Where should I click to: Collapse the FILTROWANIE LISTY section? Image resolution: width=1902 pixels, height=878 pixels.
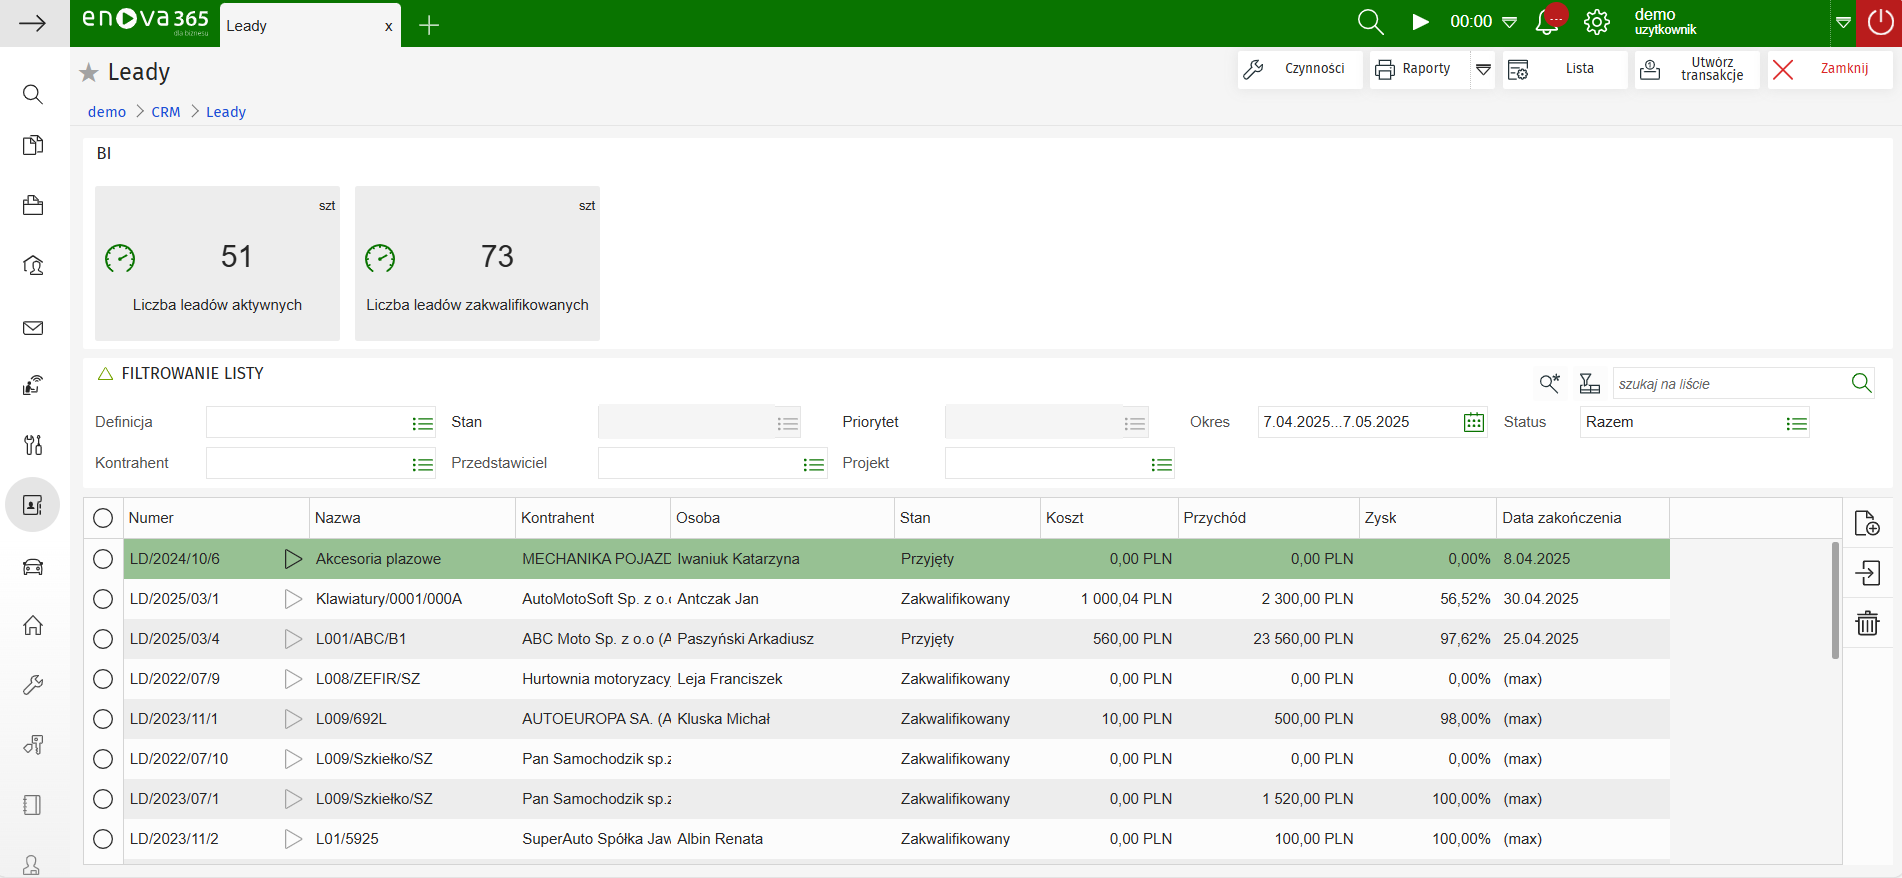(105, 374)
